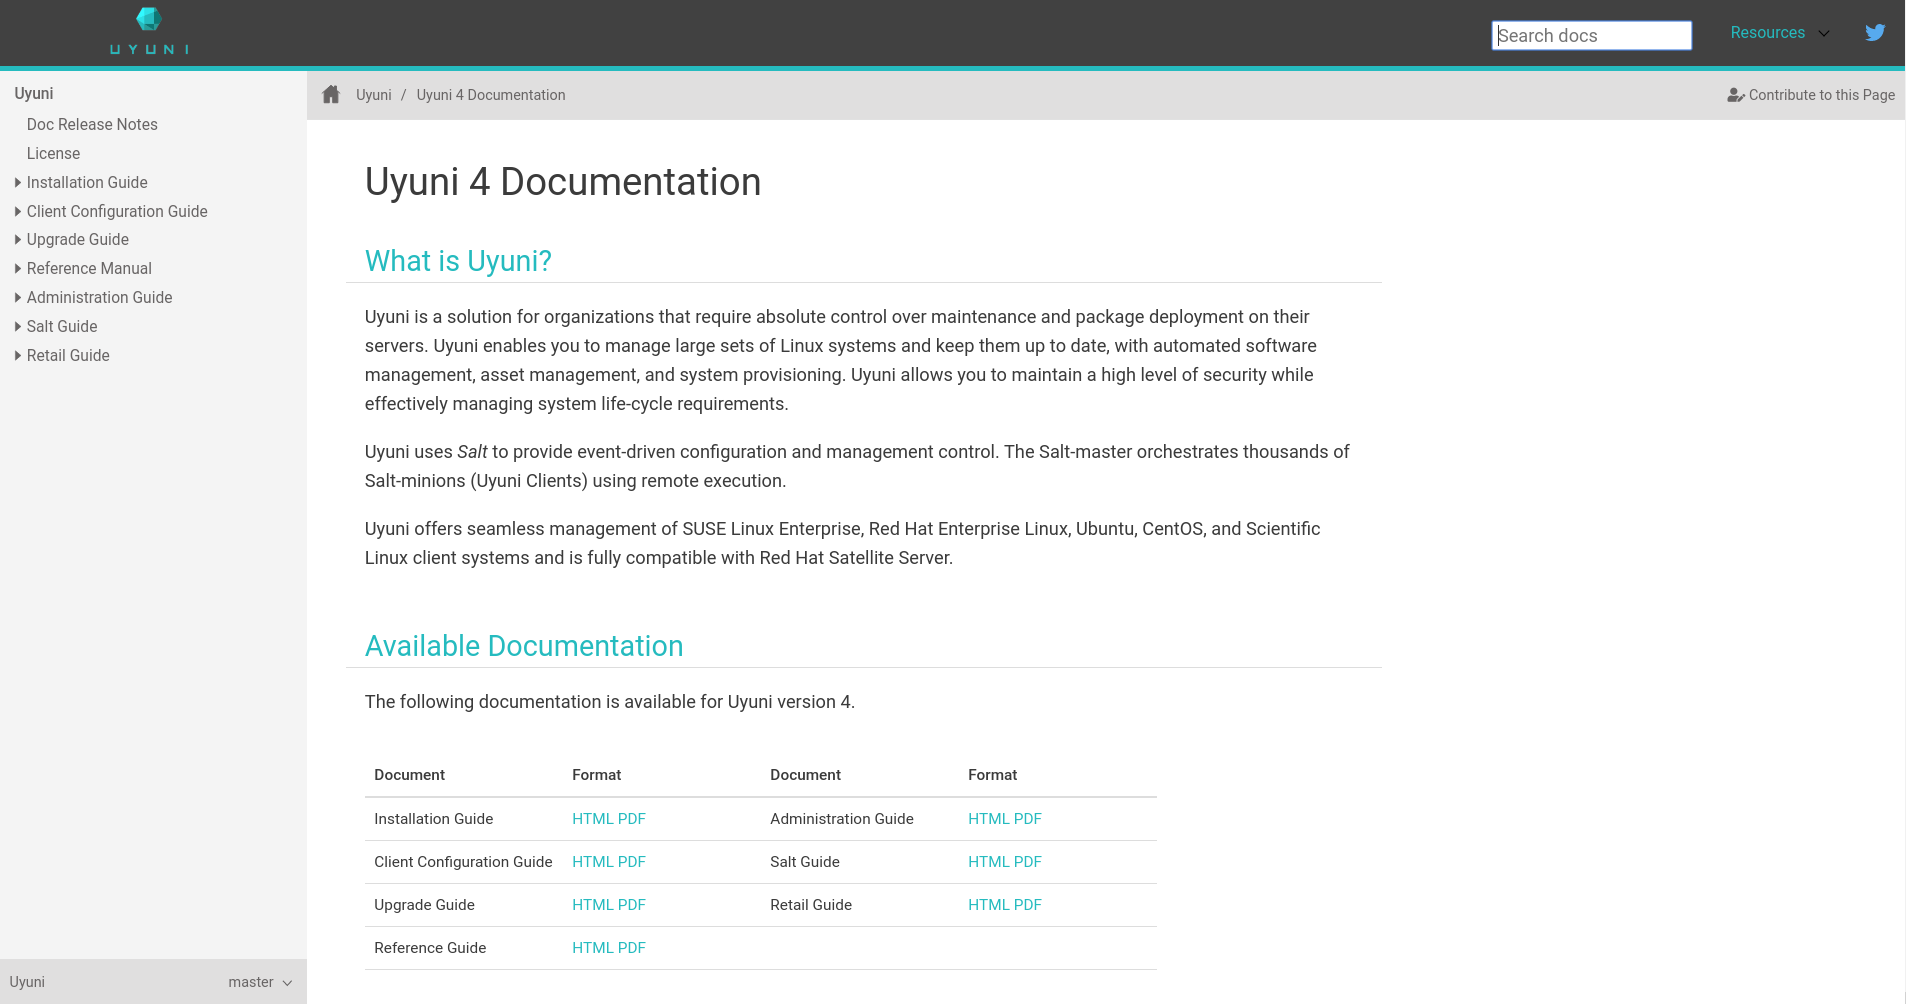This screenshot has height=1004, width=1906.
Task: Click Administration Guide table cell
Action: click(842, 819)
